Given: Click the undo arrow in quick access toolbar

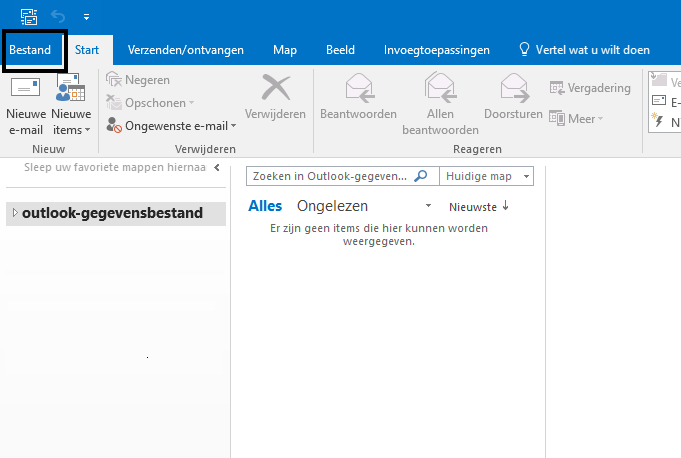Looking at the screenshot, I should [59, 16].
